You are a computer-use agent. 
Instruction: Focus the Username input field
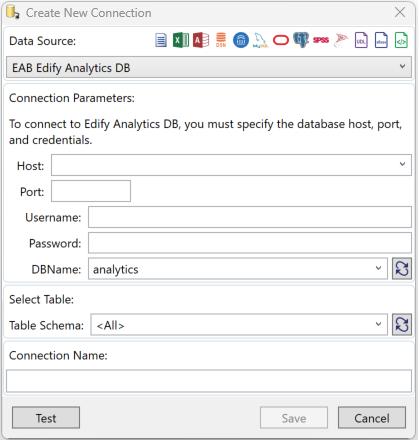pos(250,217)
